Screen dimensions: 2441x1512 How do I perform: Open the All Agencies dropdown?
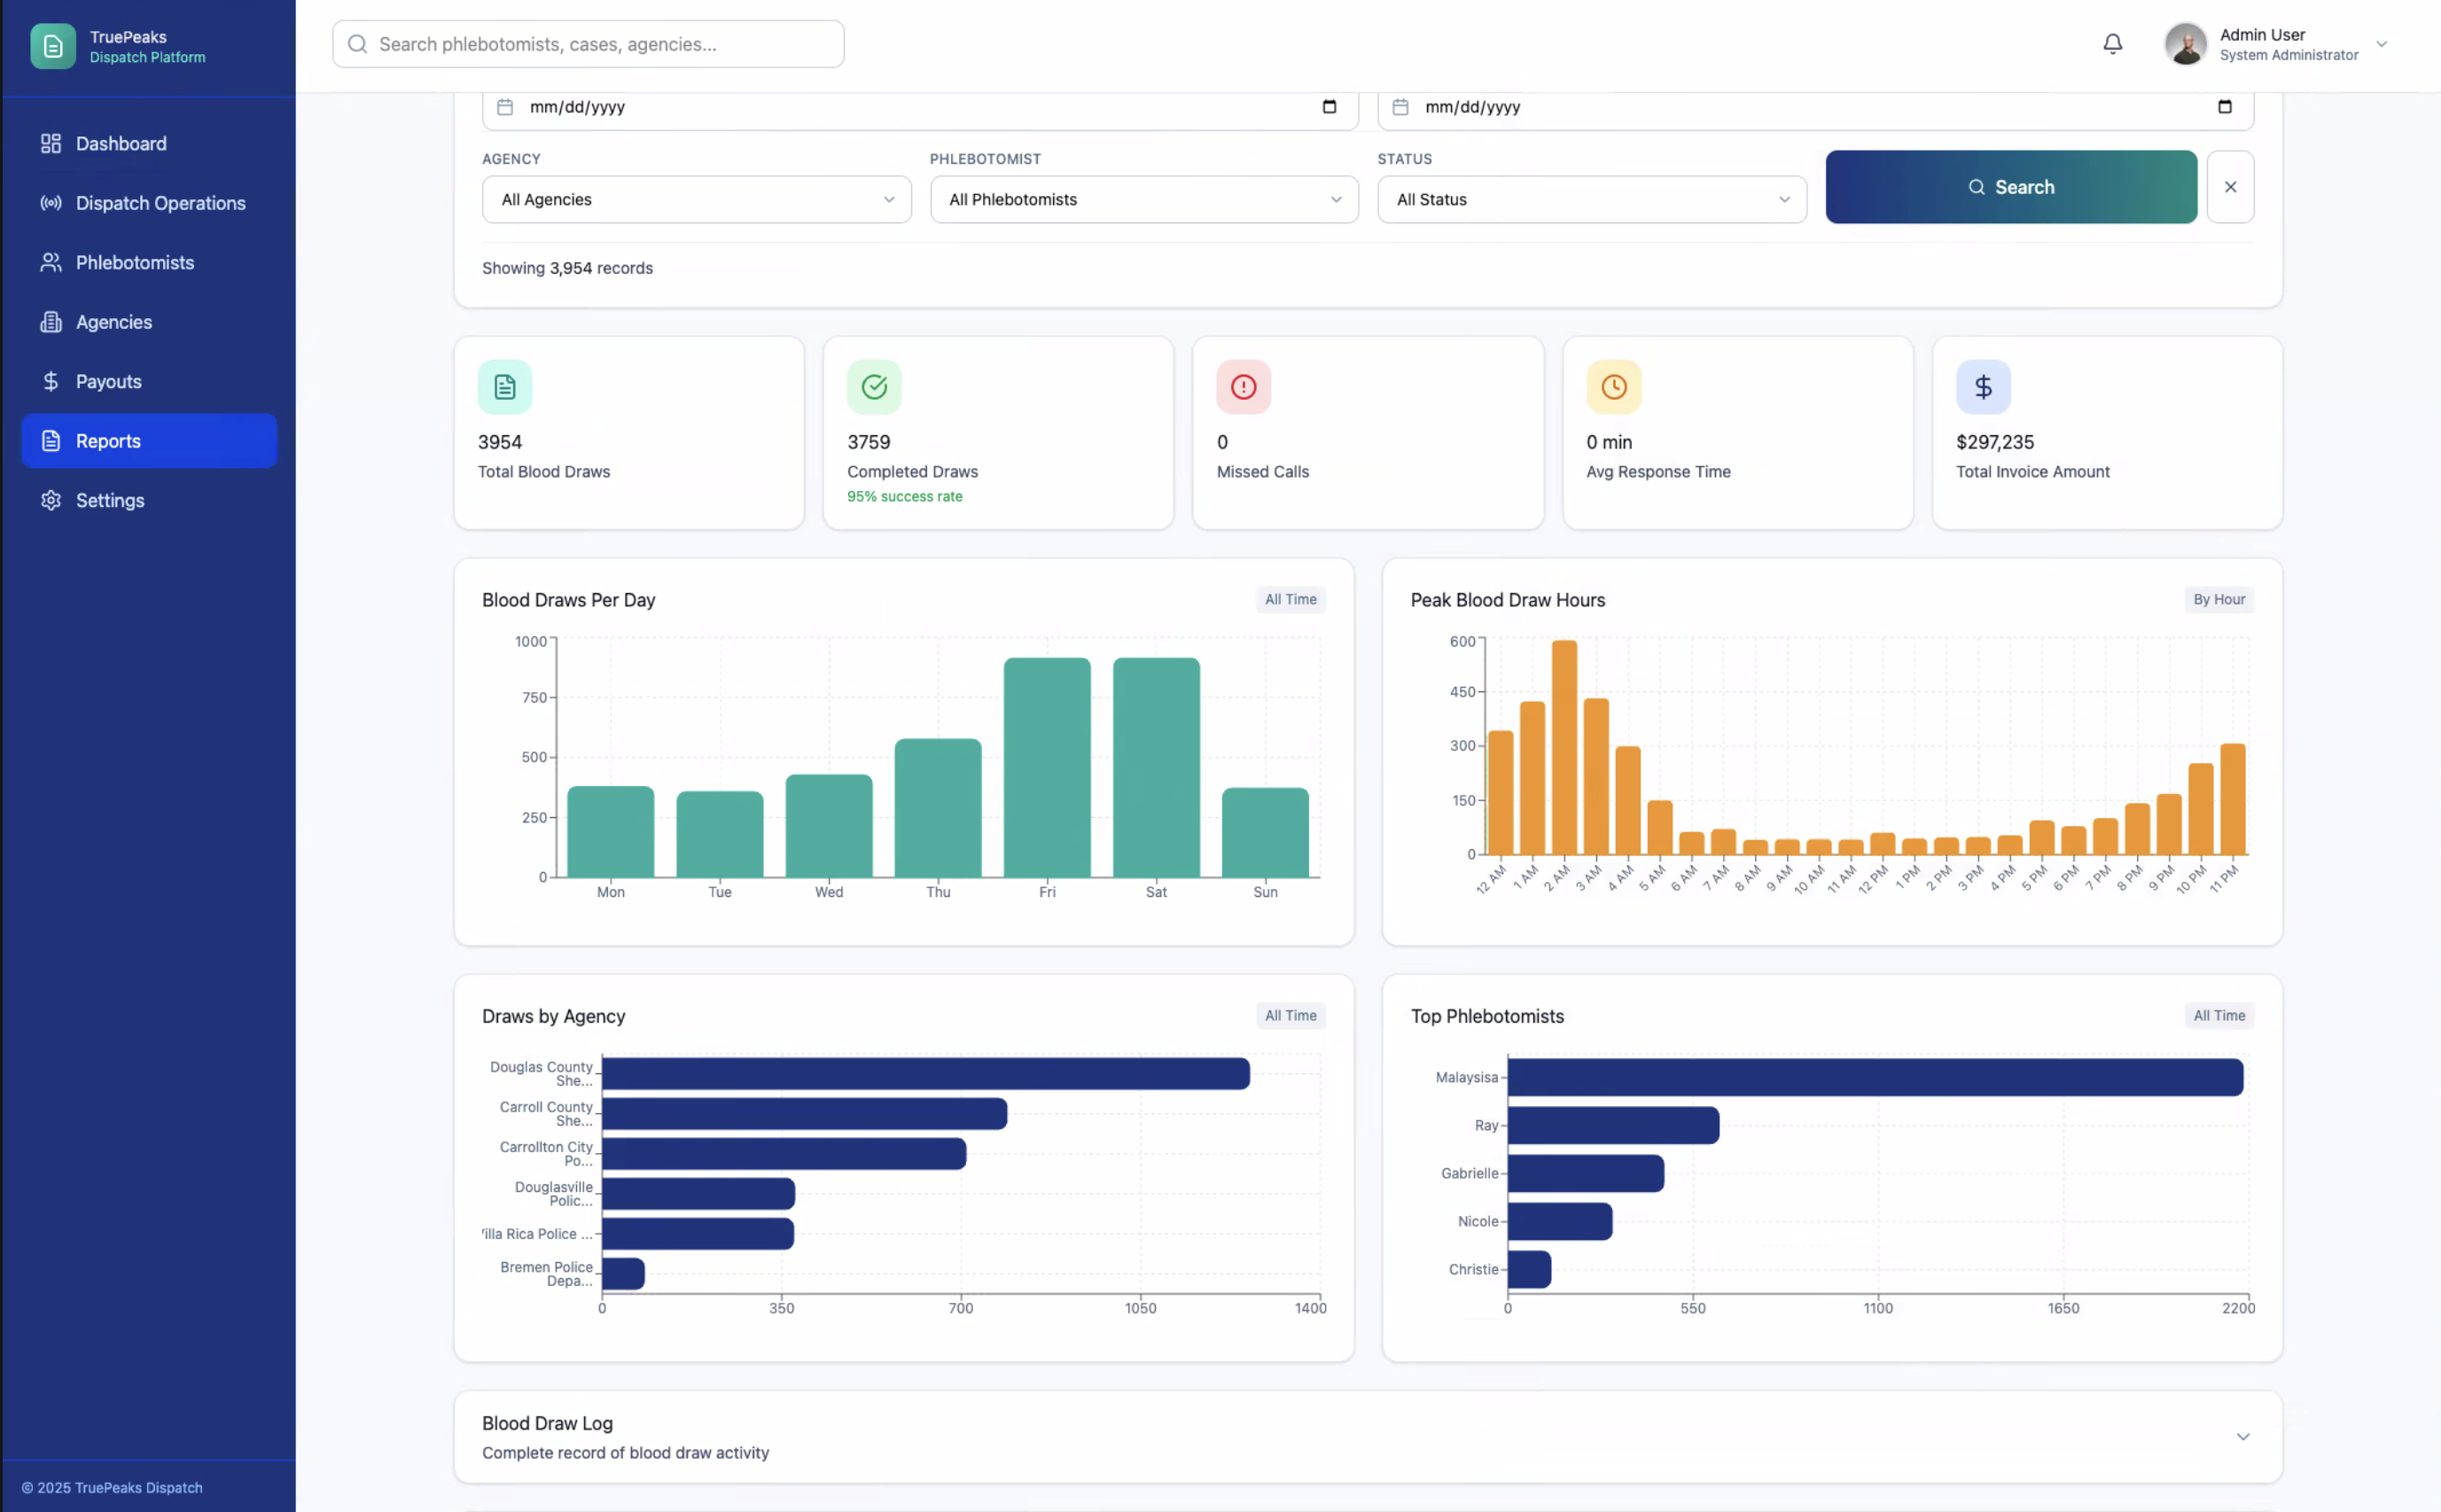[695, 199]
